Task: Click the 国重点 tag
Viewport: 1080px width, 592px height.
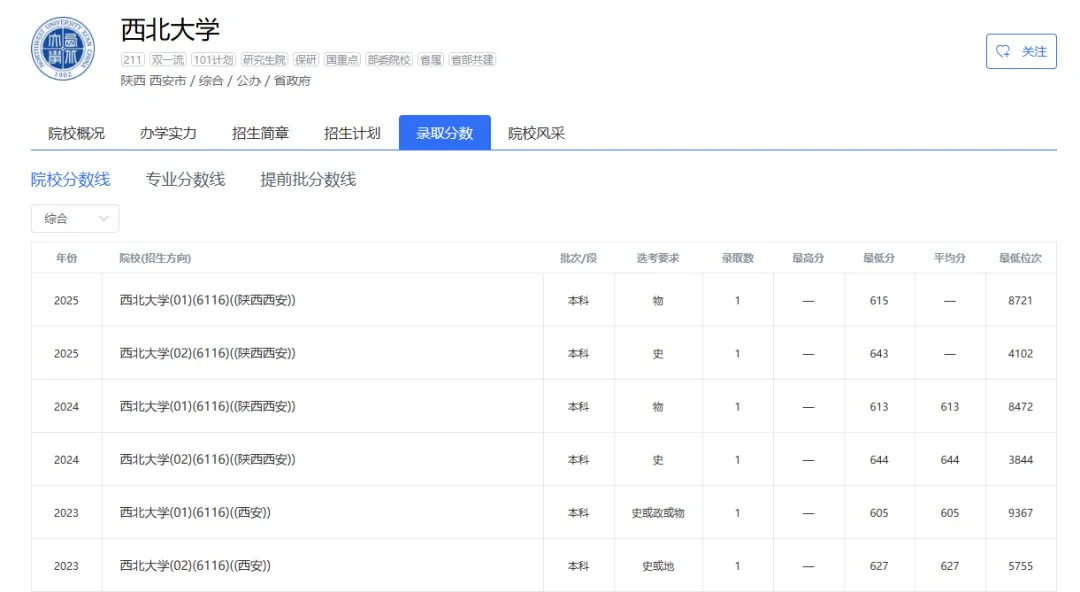Action: coord(342,60)
